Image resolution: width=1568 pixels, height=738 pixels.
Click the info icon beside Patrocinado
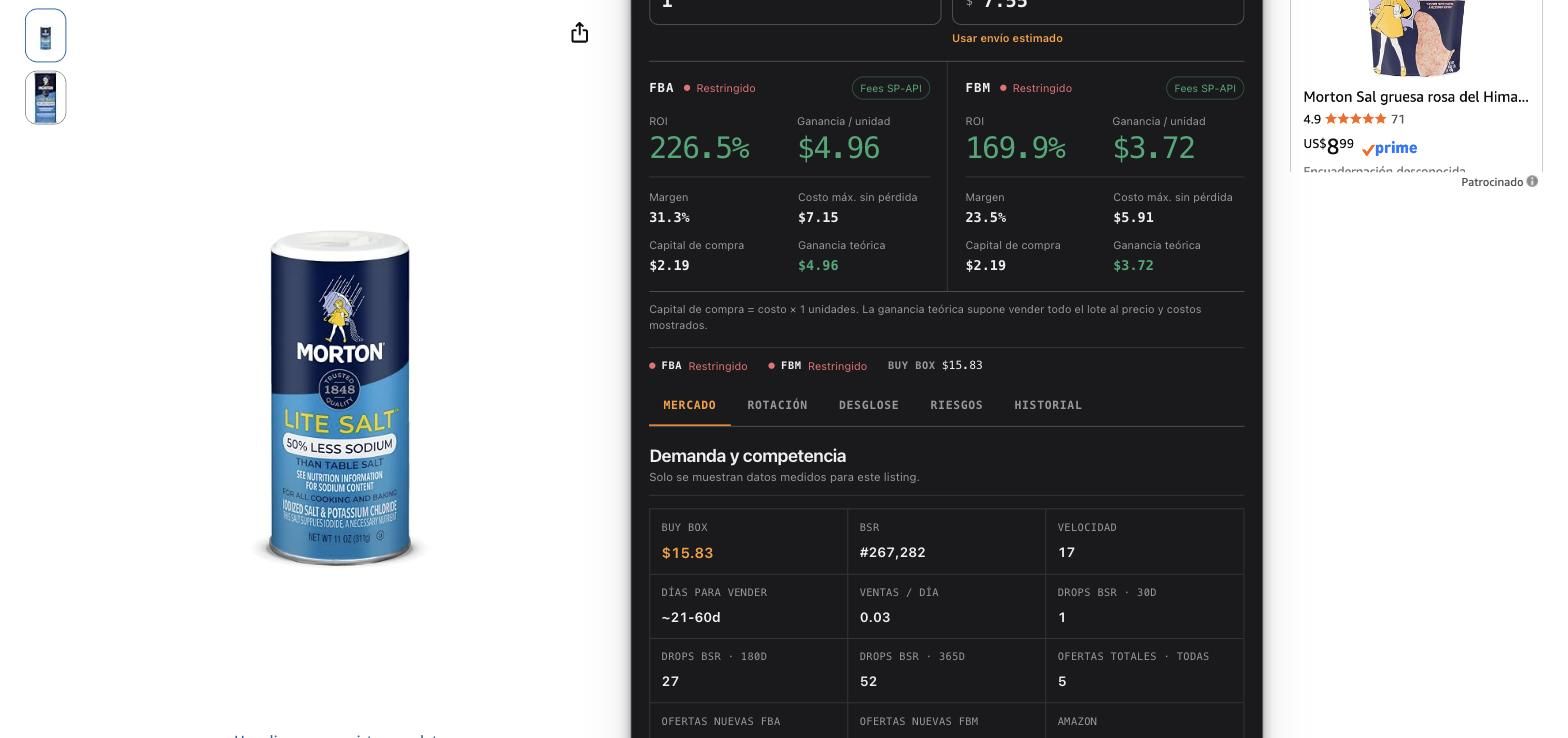click(x=1532, y=182)
